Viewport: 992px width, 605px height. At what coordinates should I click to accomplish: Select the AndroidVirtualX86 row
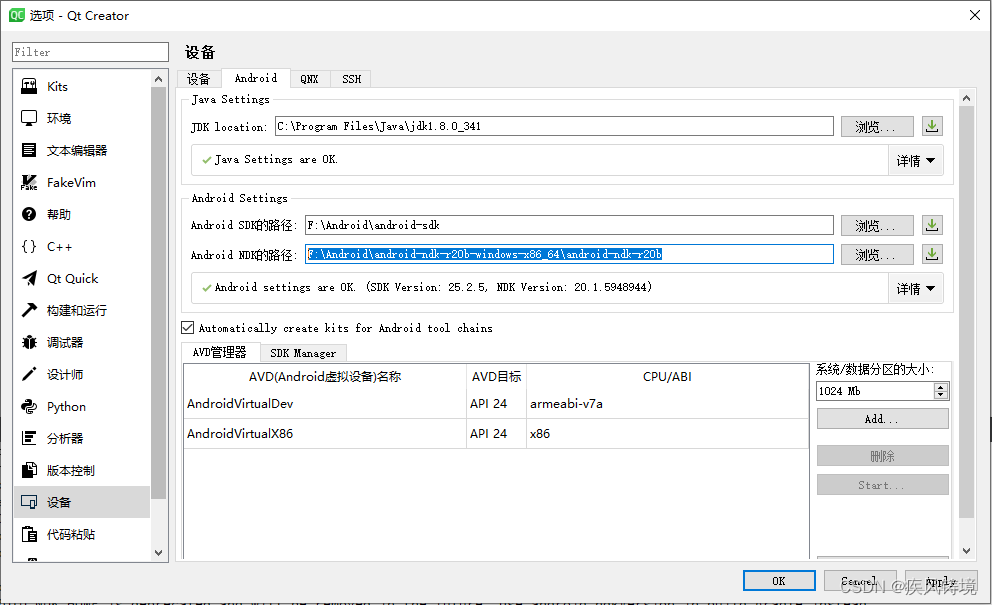tap(496, 434)
